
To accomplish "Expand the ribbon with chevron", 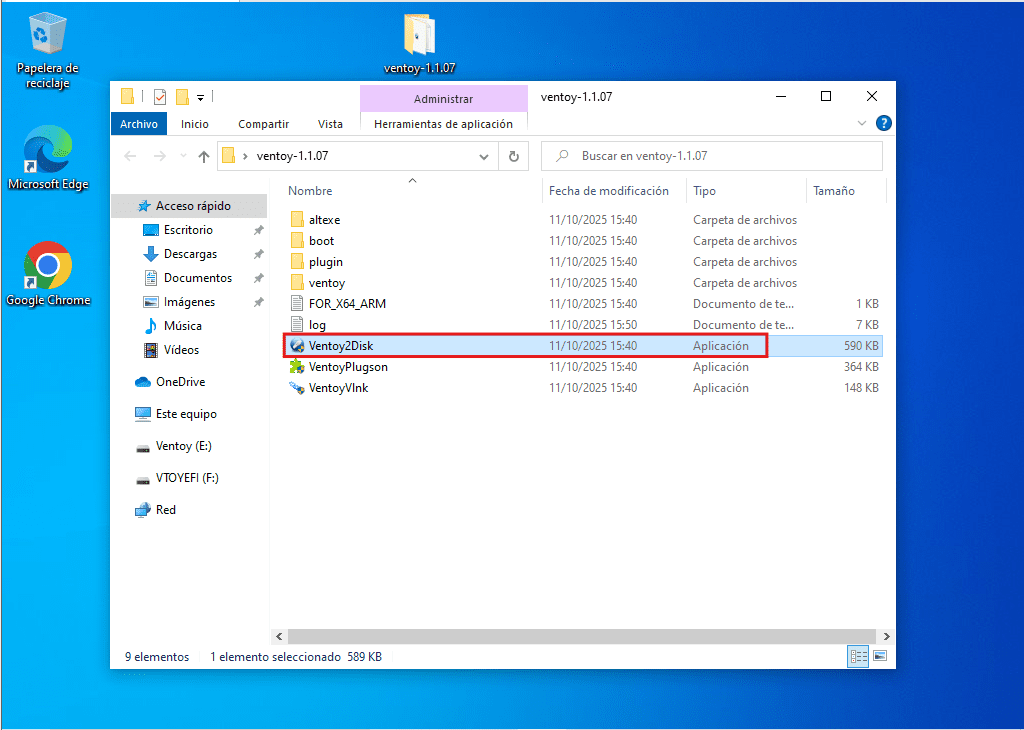I will click(x=863, y=124).
